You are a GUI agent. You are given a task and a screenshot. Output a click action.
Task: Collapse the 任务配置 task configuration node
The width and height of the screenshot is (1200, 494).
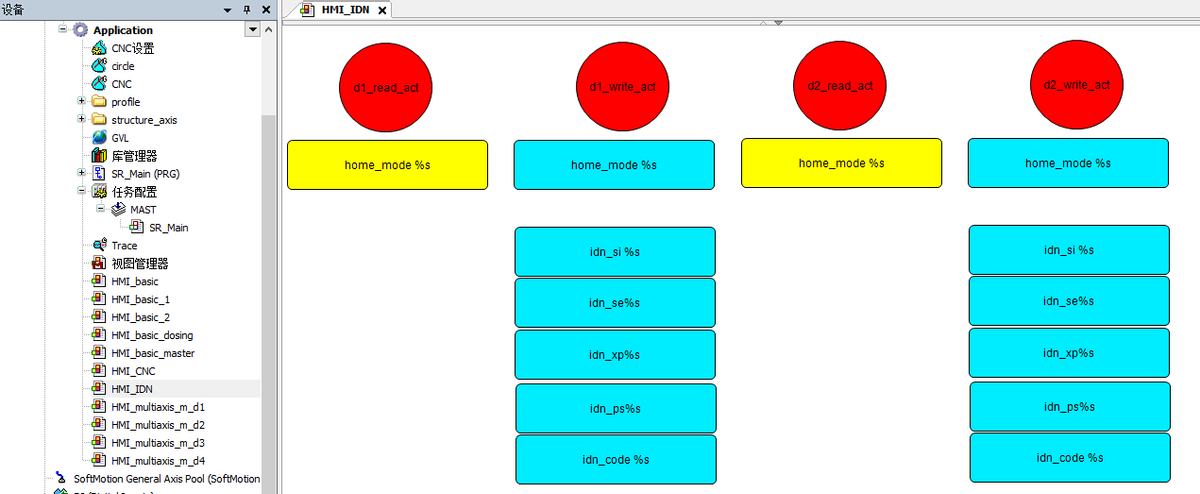click(x=82, y=191)
